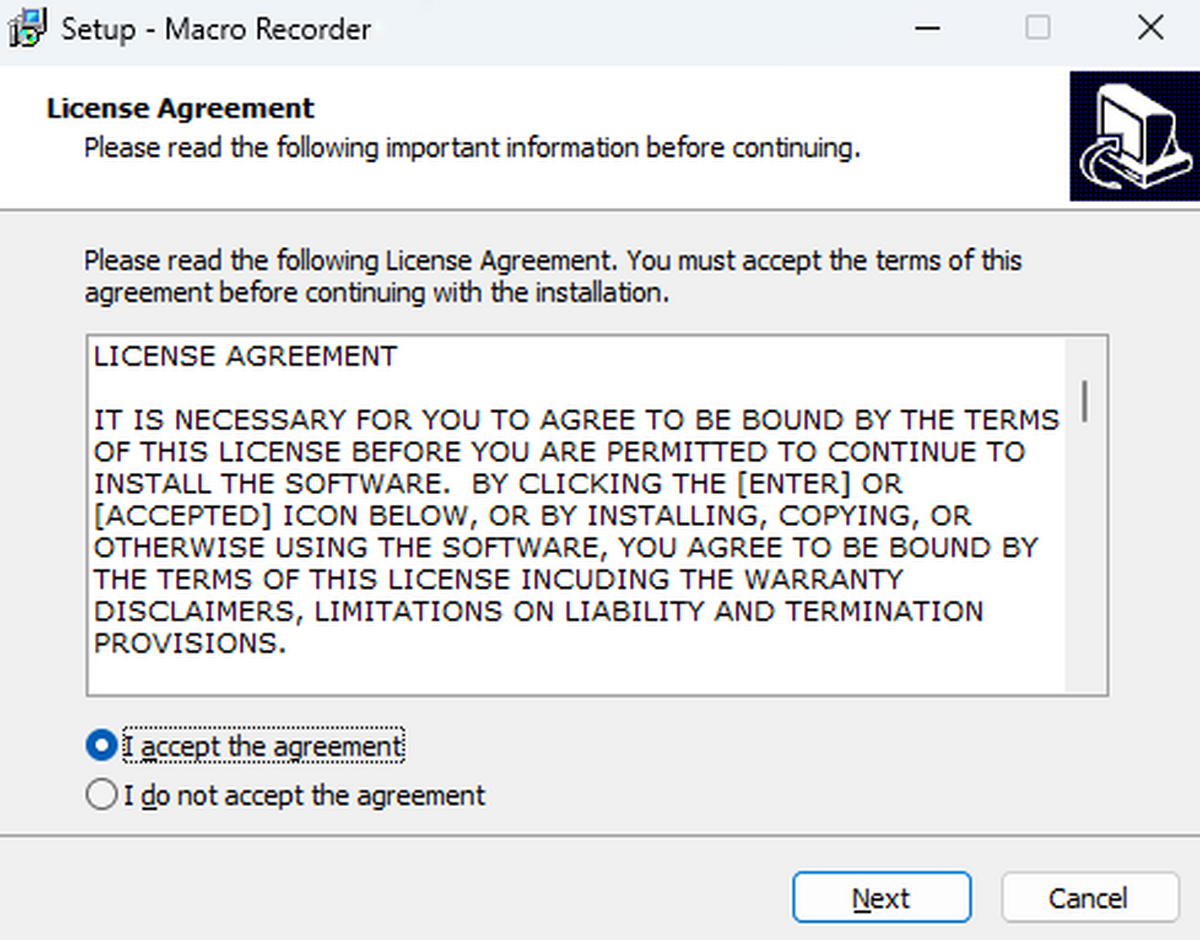The width and height of the screenshot is (1200, 940).
Task: Click the blank area below the license paragraph
Action: [x=575, y=674]
